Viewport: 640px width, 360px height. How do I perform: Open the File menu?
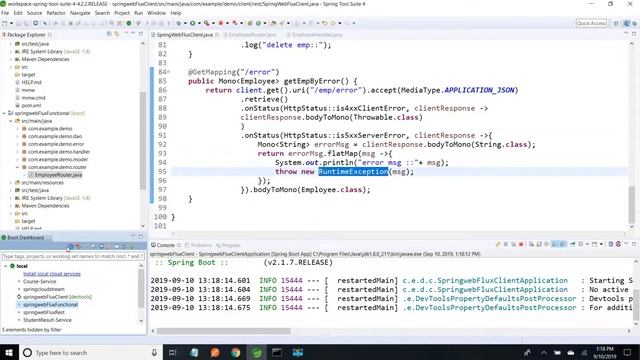click(x=5, y=13)
